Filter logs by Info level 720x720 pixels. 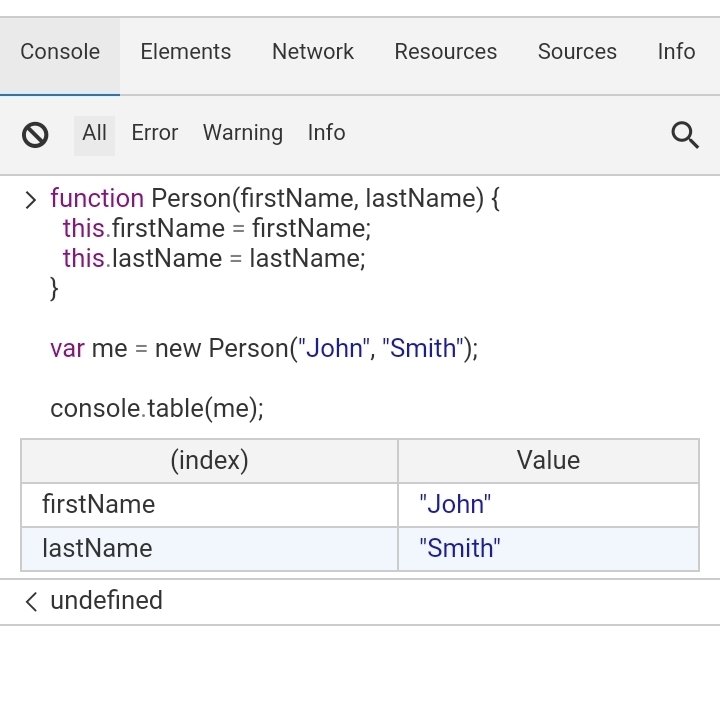(x=326, y=133)
